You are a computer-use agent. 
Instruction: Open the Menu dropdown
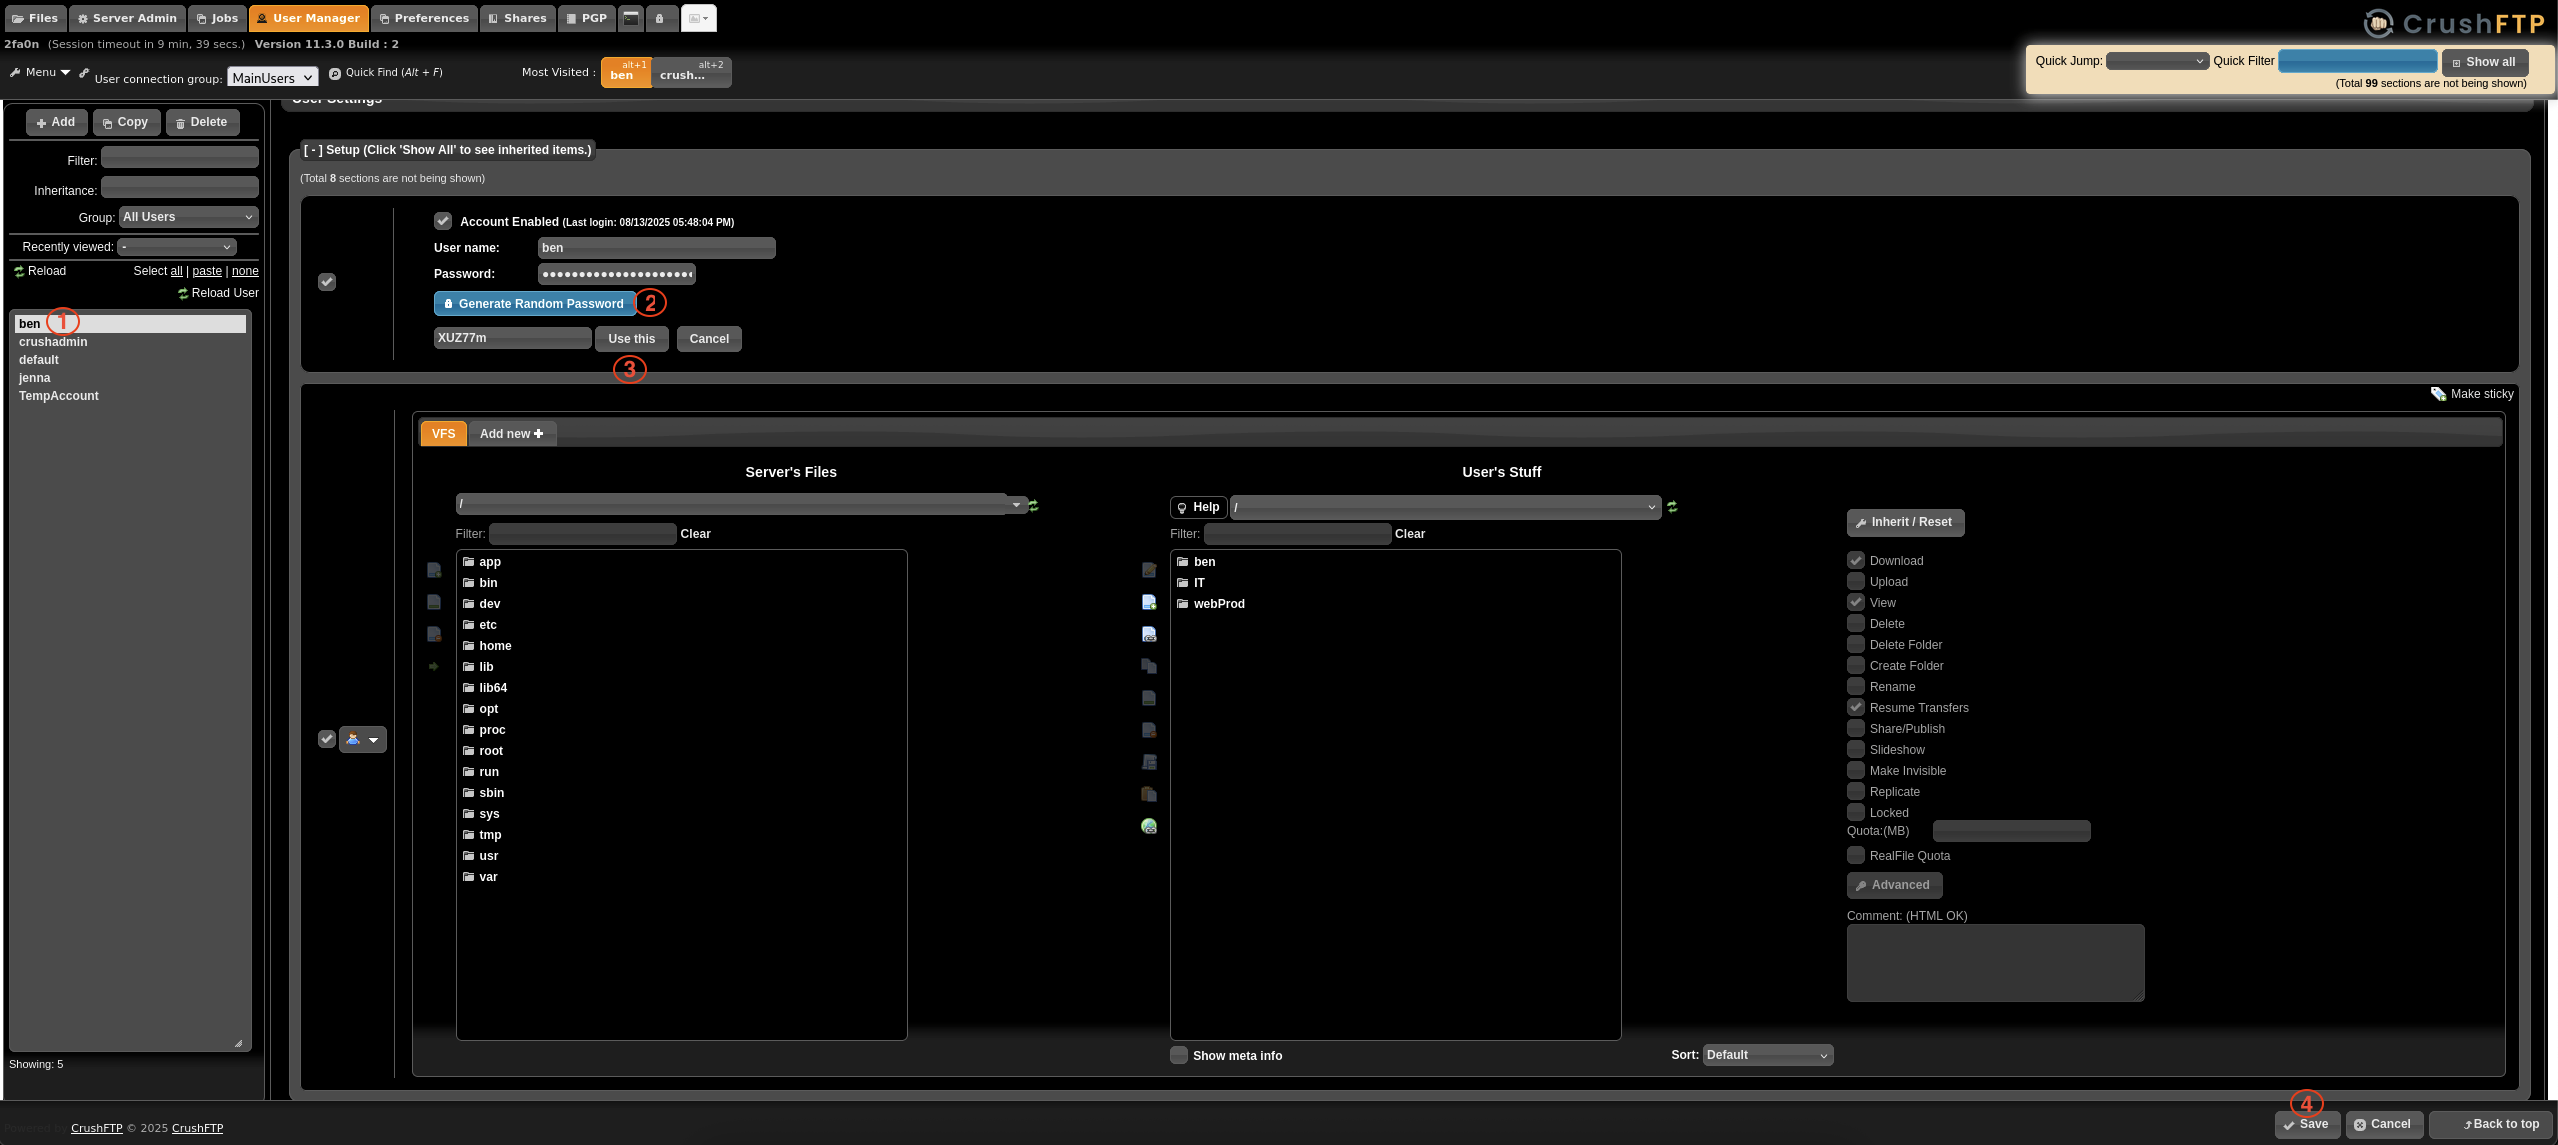(x=47, y=72)
